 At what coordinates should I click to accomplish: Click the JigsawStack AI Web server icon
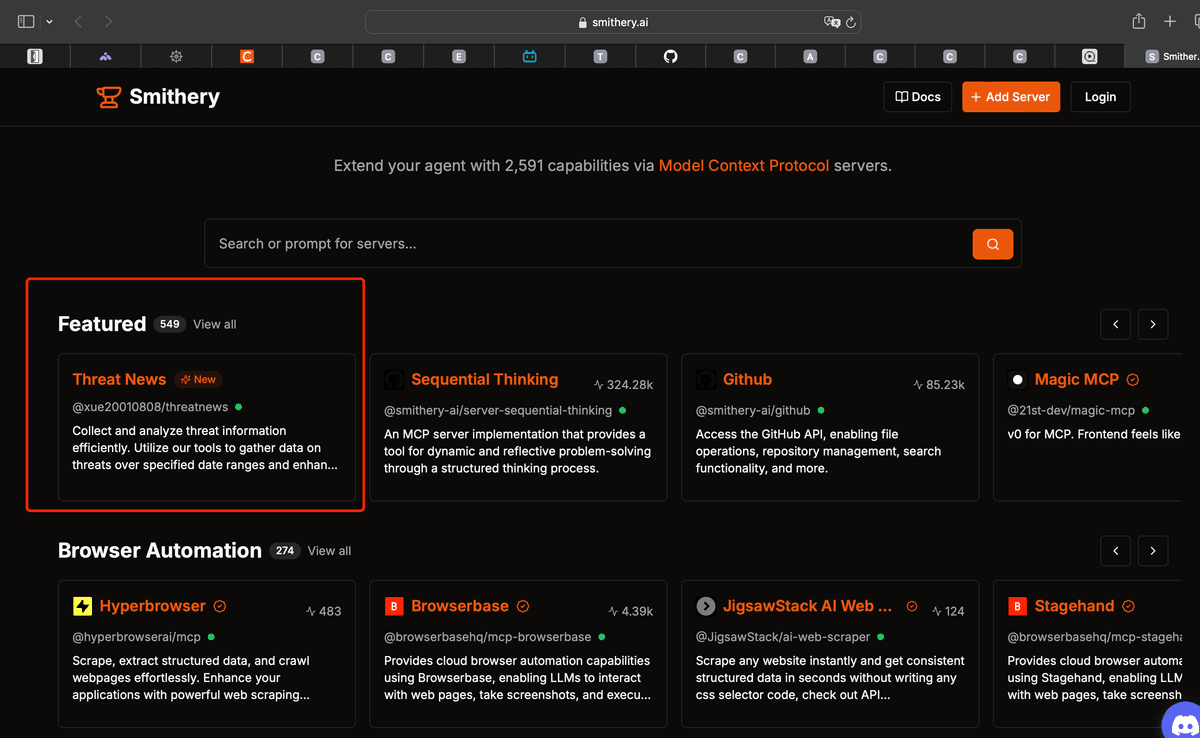point(706,606)
